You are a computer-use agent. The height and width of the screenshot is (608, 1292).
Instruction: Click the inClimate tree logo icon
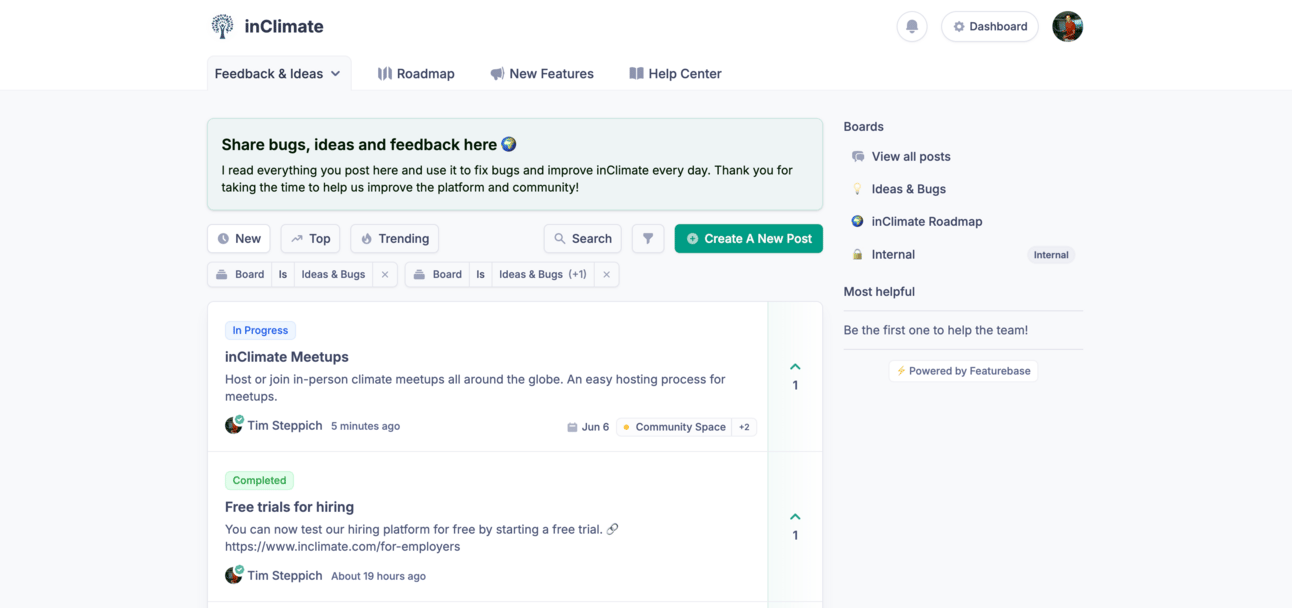pyautogui.click(x=222, y=27)
